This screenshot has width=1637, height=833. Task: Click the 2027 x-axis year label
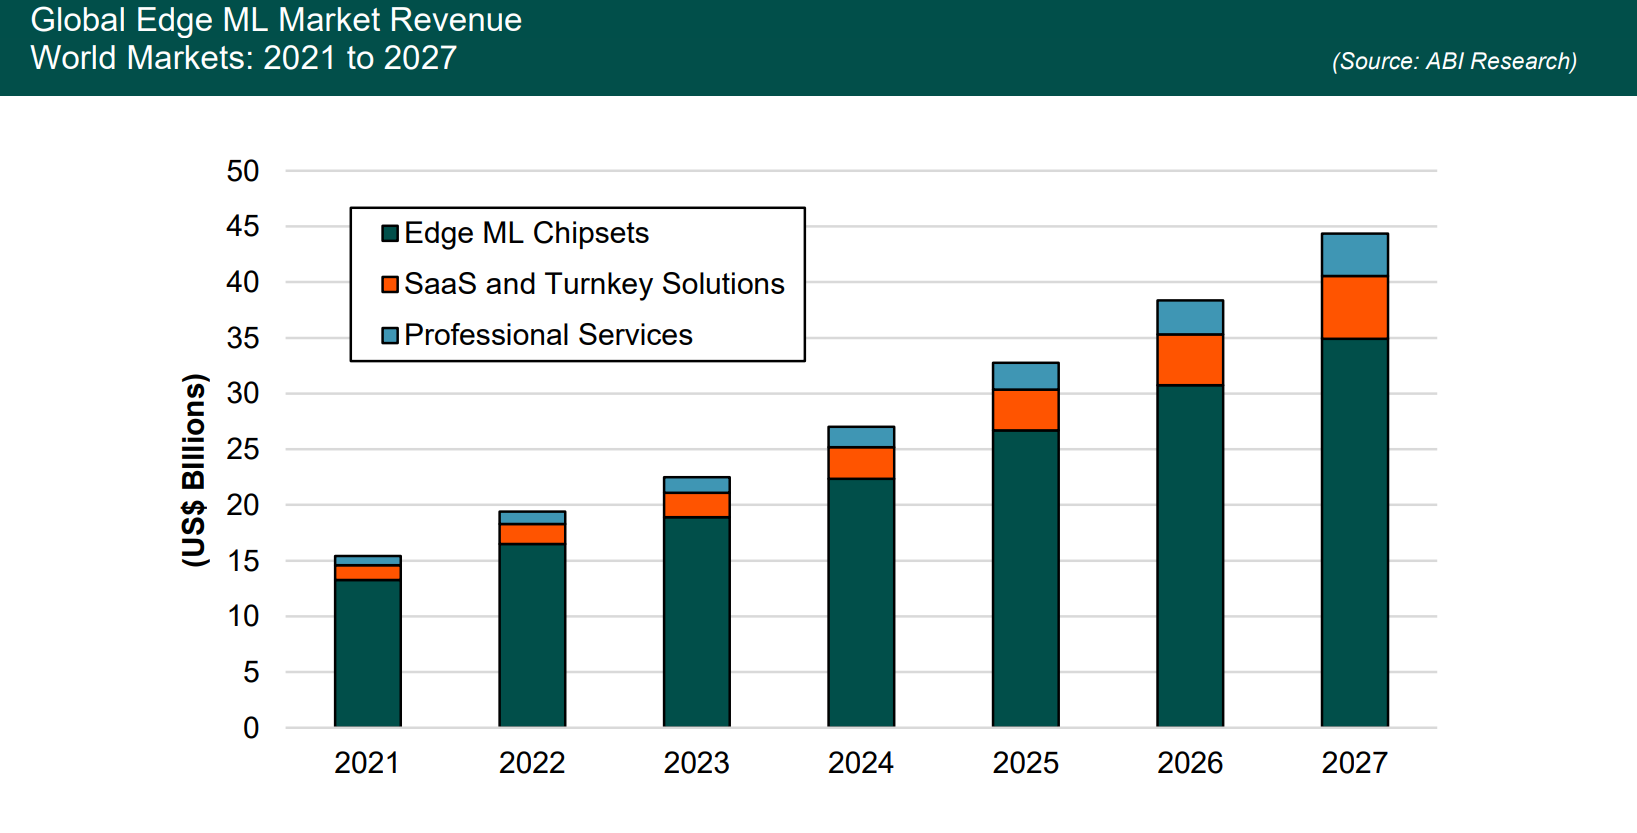[1354, 763]
